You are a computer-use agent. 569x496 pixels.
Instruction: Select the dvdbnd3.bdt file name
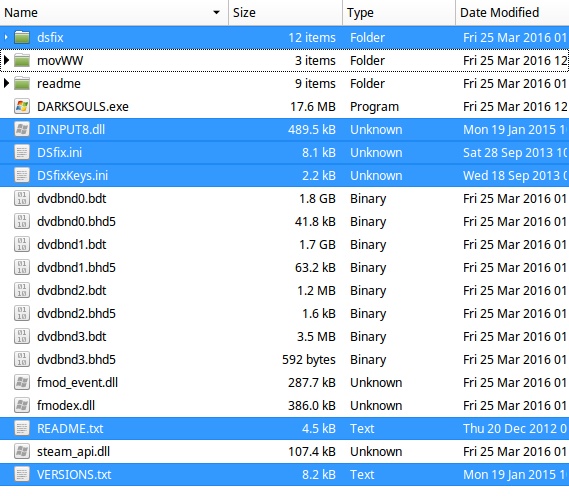point(71,336)
